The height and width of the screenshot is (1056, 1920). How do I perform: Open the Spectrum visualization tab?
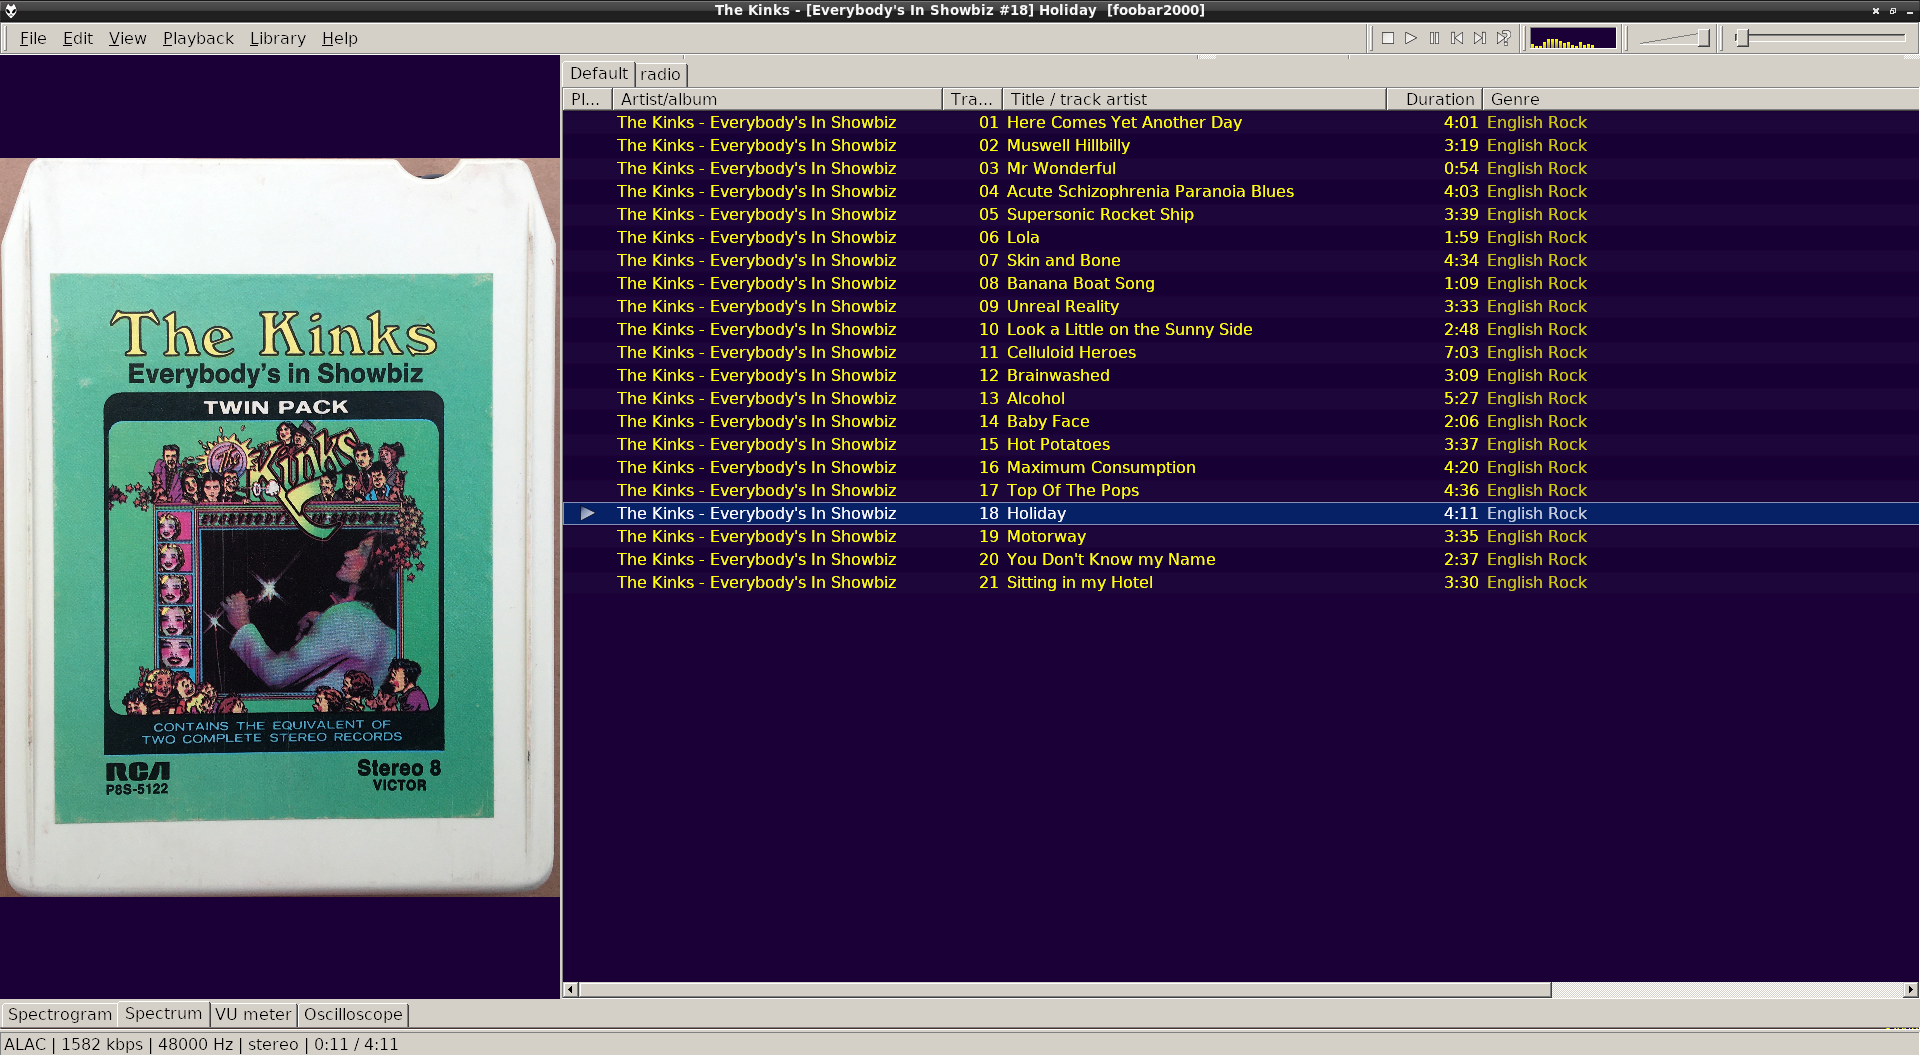click(x=163, y=1013)
